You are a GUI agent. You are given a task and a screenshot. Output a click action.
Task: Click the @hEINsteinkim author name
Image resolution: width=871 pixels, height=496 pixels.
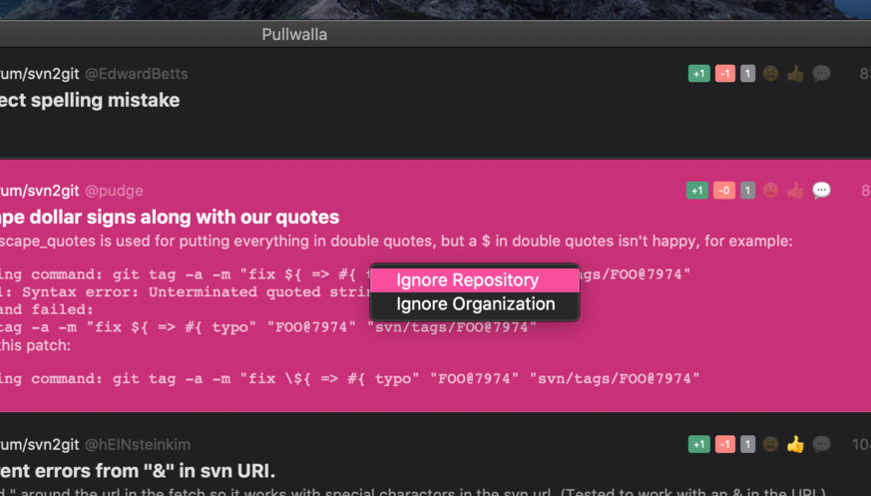[137, 444]
